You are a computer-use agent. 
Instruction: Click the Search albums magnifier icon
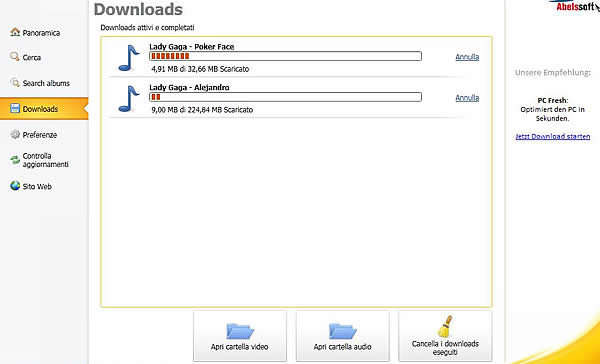point(15,82)
